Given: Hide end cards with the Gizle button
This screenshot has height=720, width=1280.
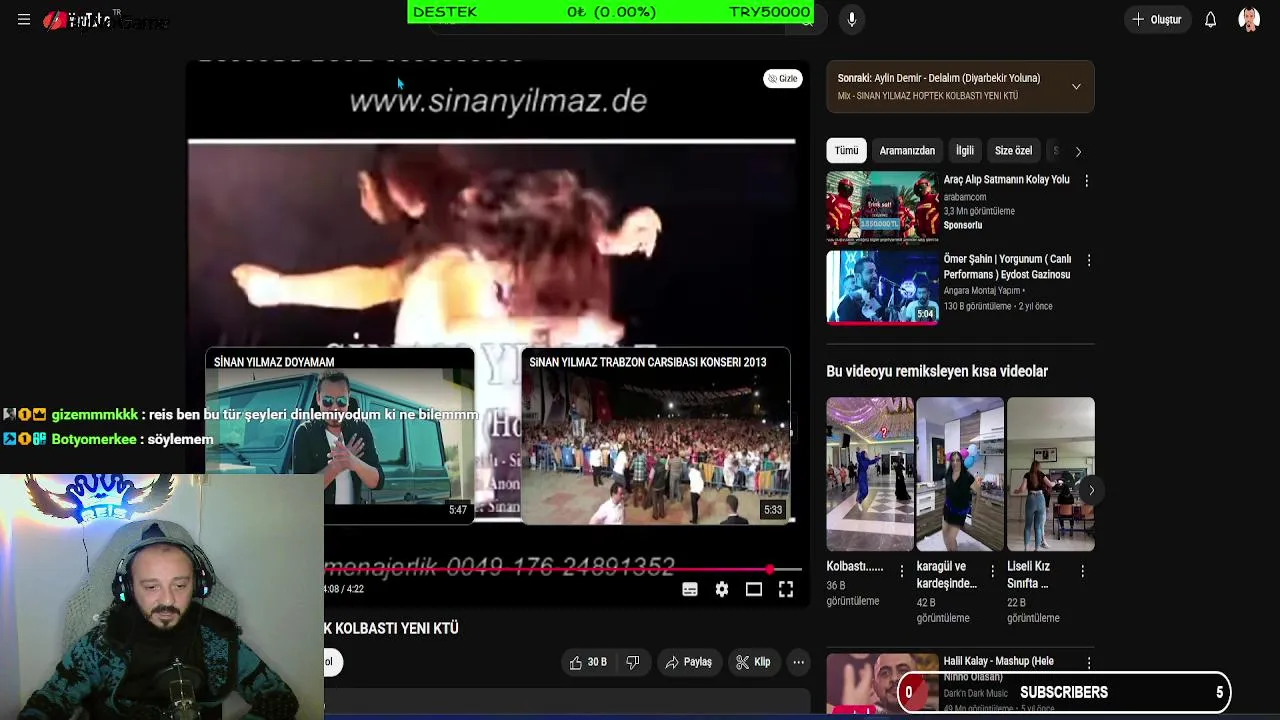Looking at the screenshot, I should point(782,79).
